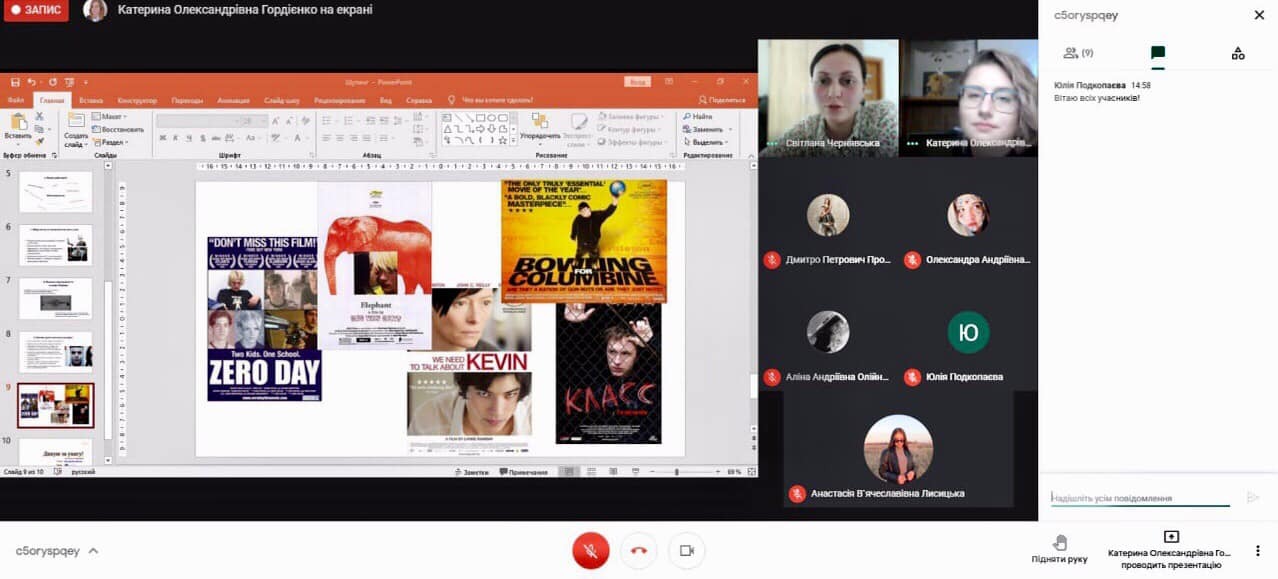
Task: Click the Format Painter brush icon
Action: tap(39, 141)
